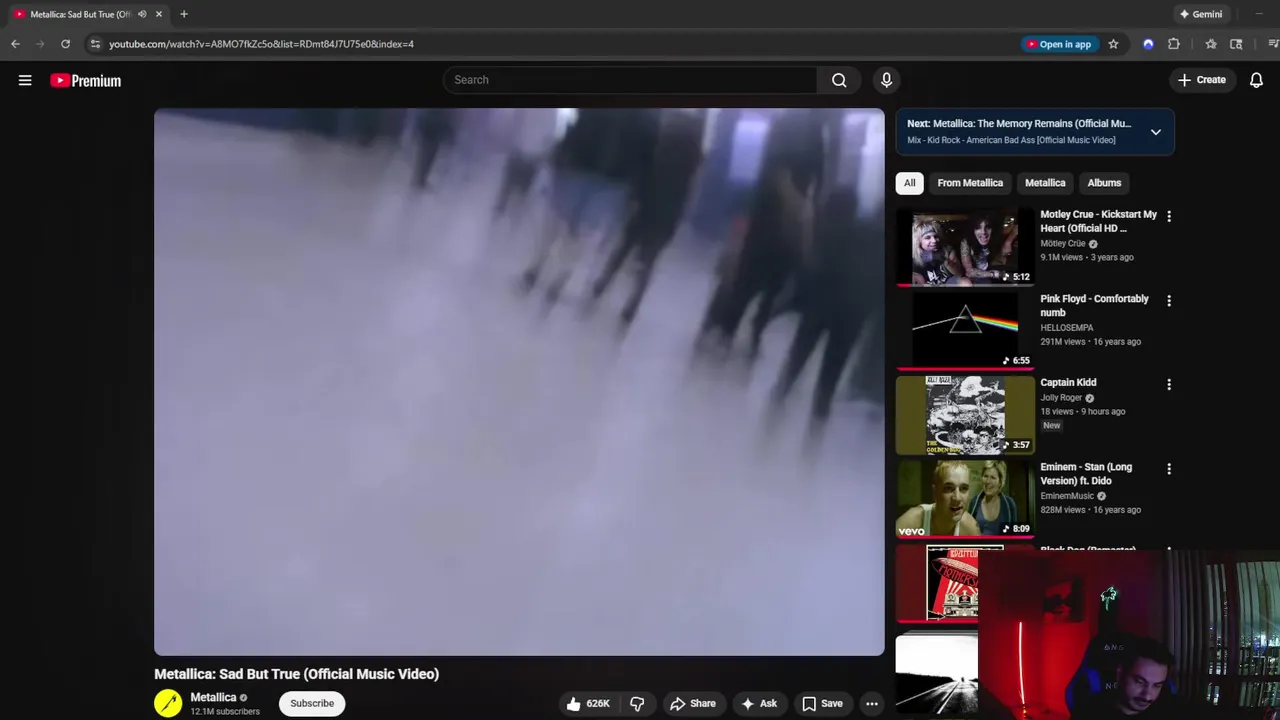Go forward with the browser forward arrow

[40, 44]
